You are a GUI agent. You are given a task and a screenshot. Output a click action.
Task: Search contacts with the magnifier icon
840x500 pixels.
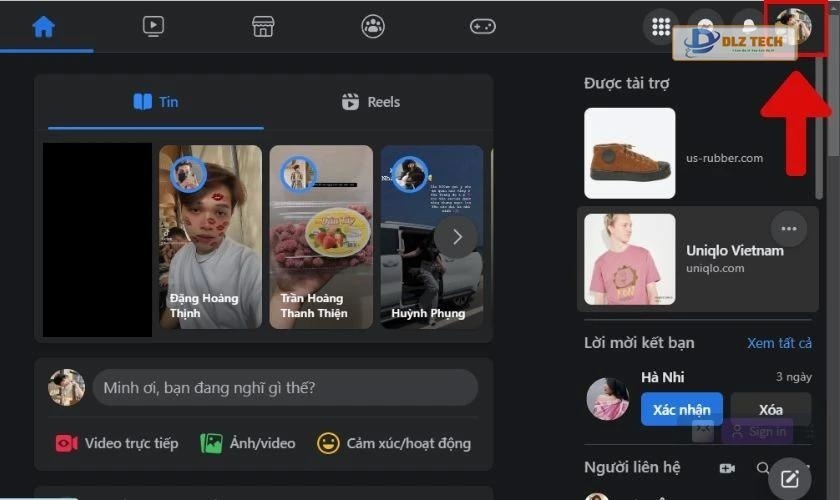coord(763,468)
